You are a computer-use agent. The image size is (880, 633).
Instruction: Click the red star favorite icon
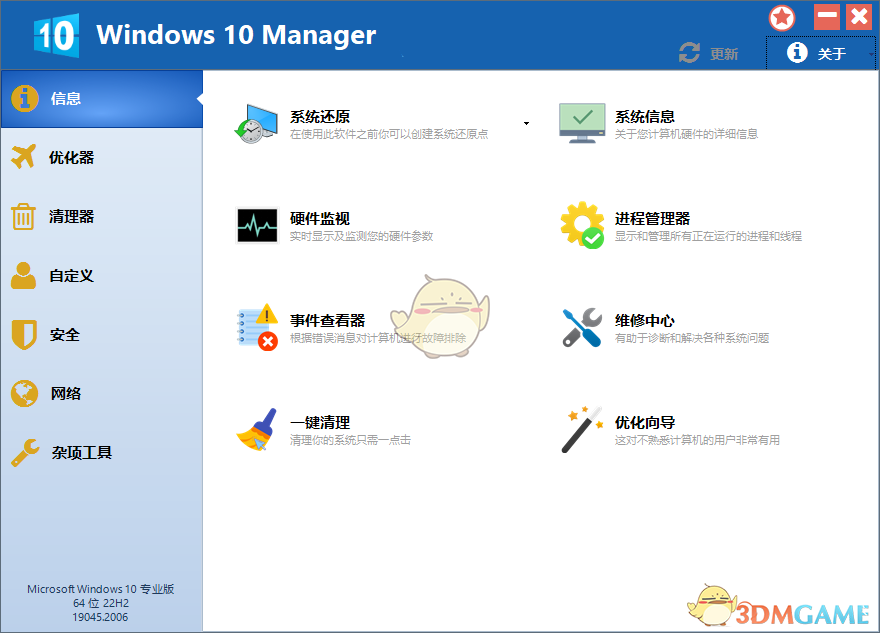pos(782,17)
